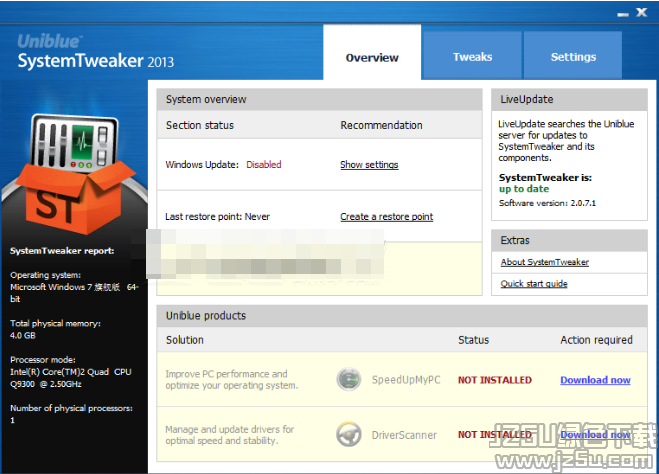Click the Extras panel header

[569, 240]
